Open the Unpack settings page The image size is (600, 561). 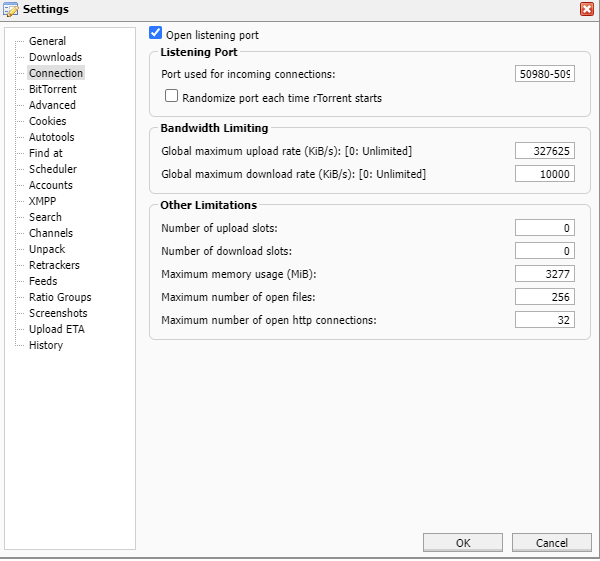(47, 249)
